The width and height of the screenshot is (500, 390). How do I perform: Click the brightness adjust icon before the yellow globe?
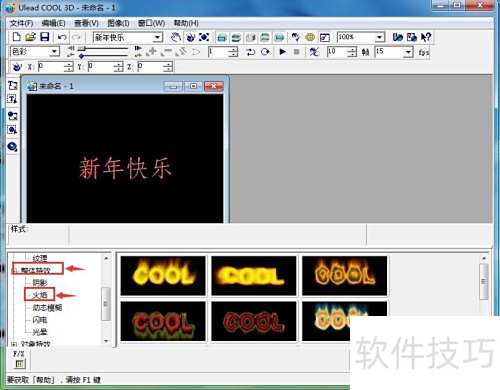(x=295, y=37)
